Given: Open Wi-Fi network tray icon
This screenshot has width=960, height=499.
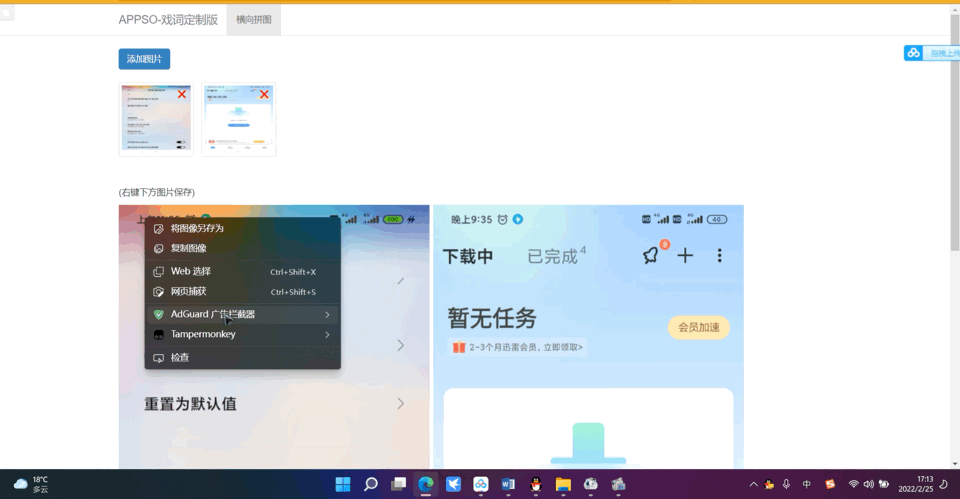Looking at the screenshot, I should 853,484.
